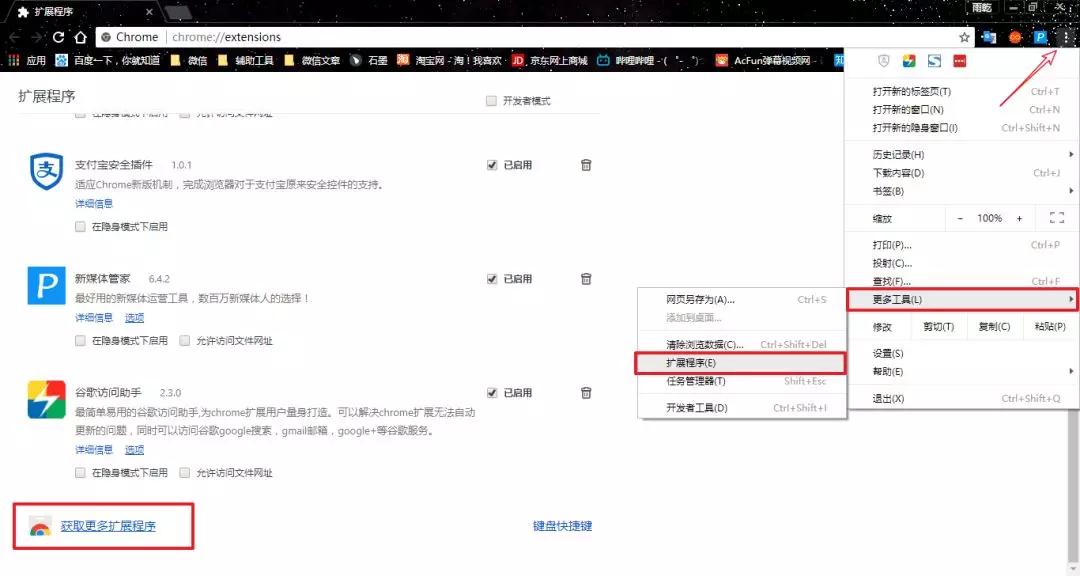Delete 新媒体管家 with its trash icon
The image size is (1080, 576).
[x=586, y=278]
